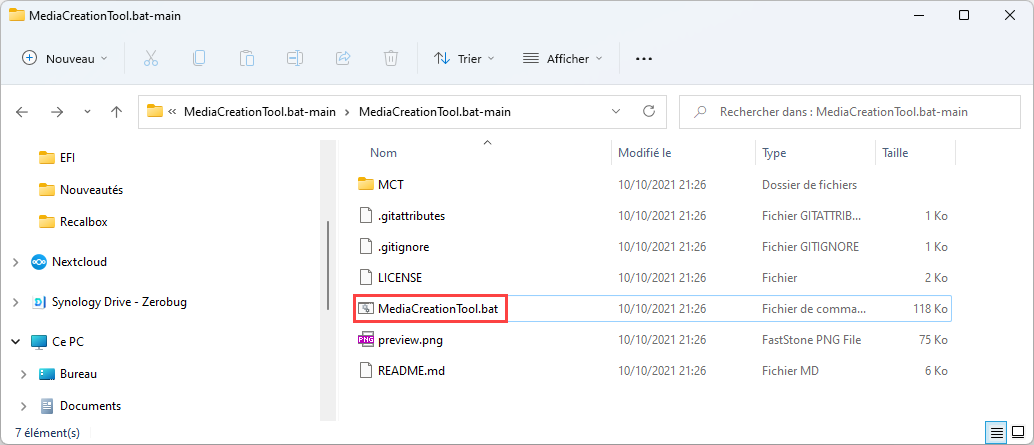Select Nouveautés folder in navigation pane

(x=91, y=190)
